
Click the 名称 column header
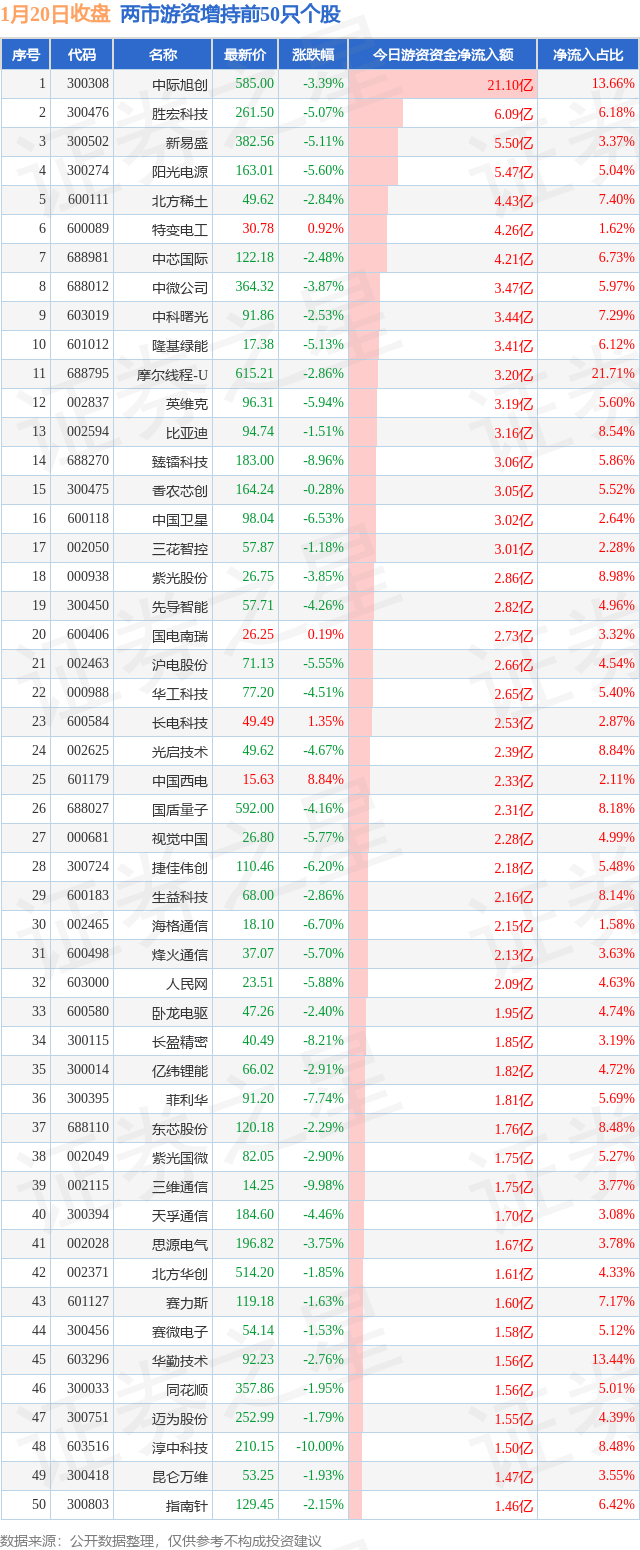click(x=162, y=55)
